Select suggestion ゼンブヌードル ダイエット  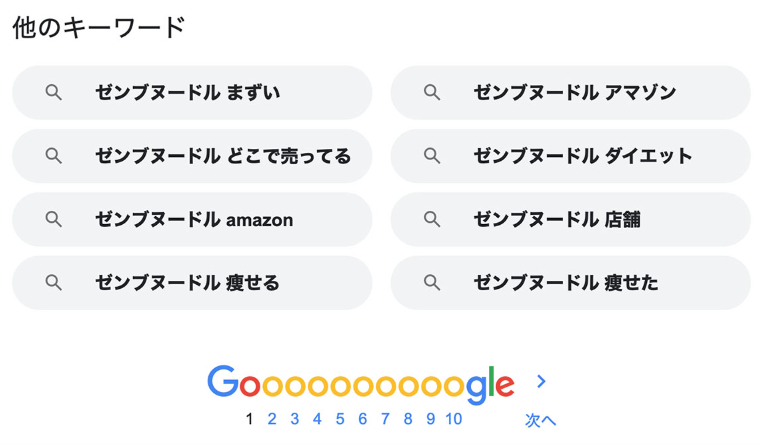pos(571,156)
